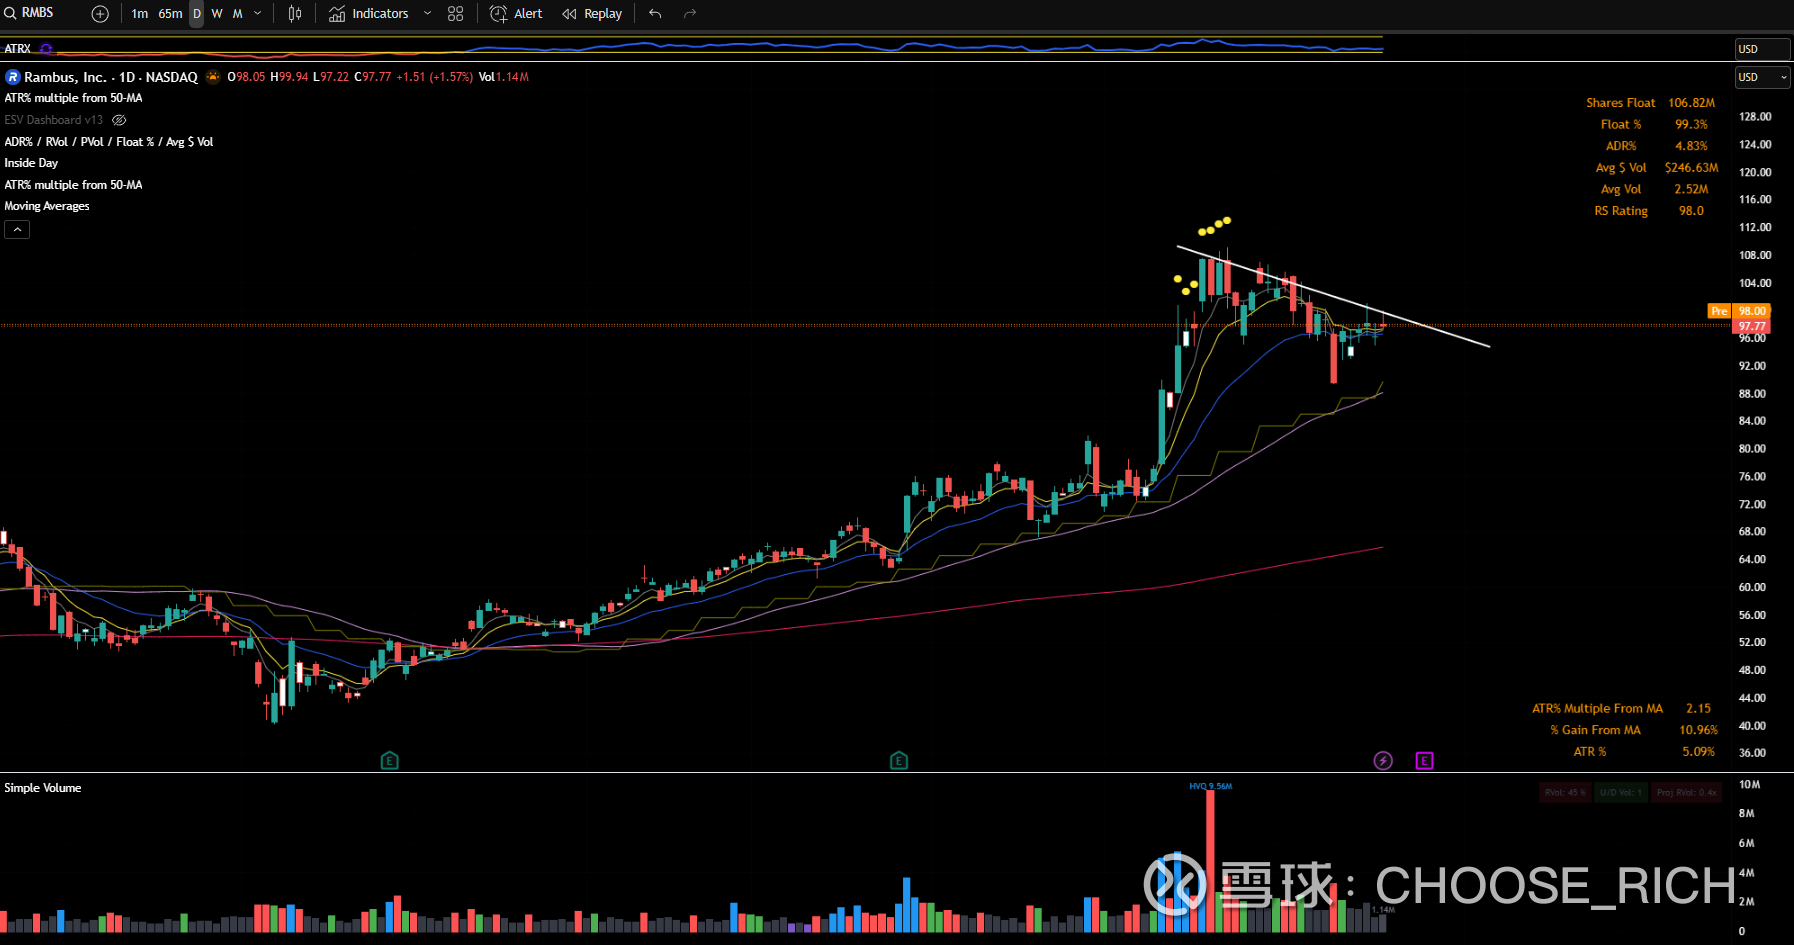Screen dimensions: 1794x945
Task: Select the first ATR% multiple from 50-MA legend
Action: [x=74, y=98]
